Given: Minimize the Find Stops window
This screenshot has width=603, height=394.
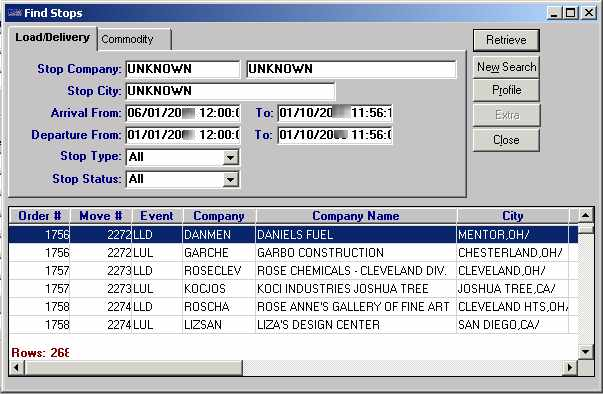Looking at the screenshot, I should tap(554, 13).
